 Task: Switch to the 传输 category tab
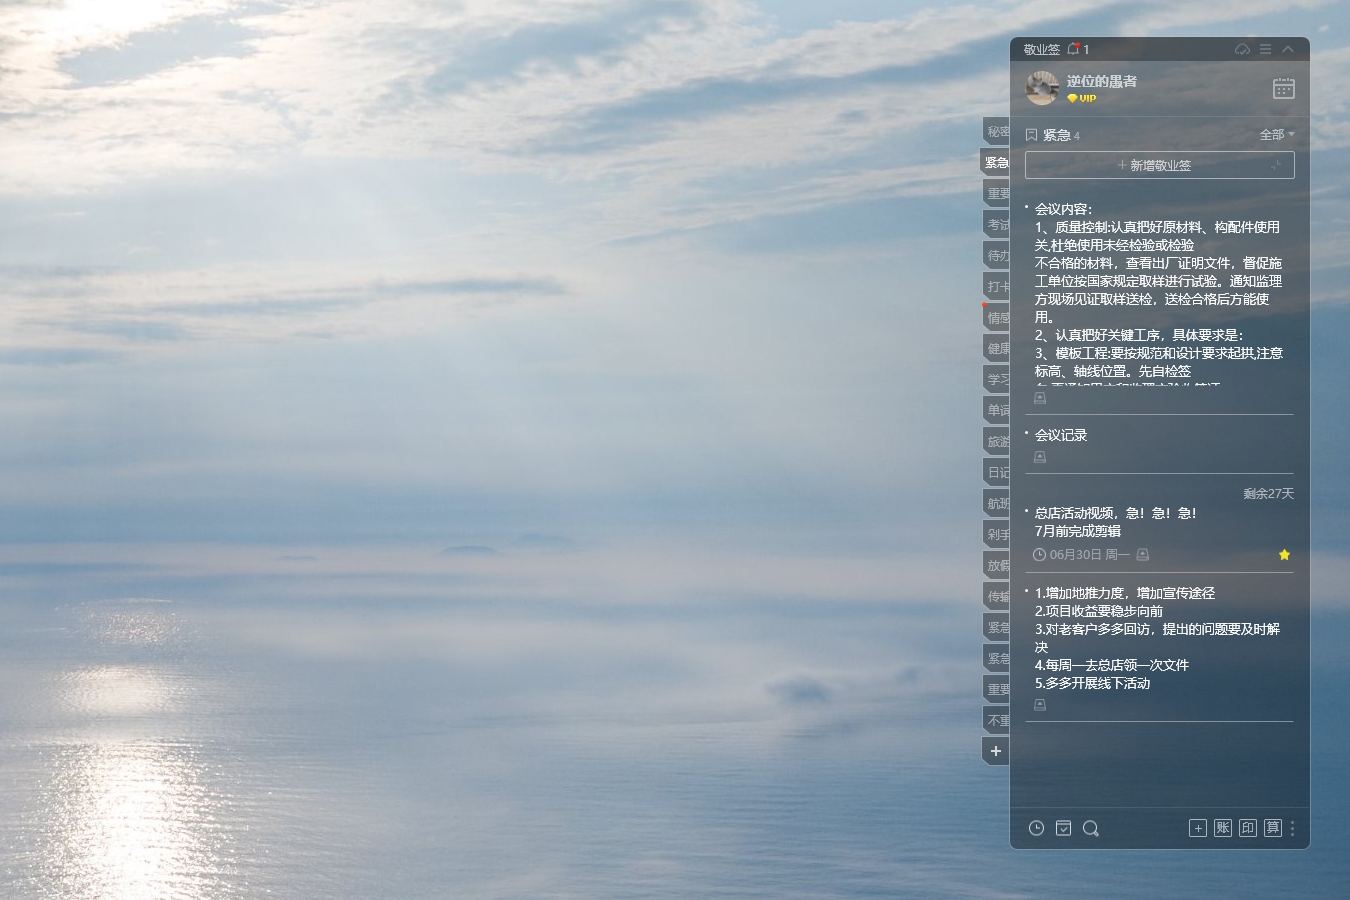(996, 597)
